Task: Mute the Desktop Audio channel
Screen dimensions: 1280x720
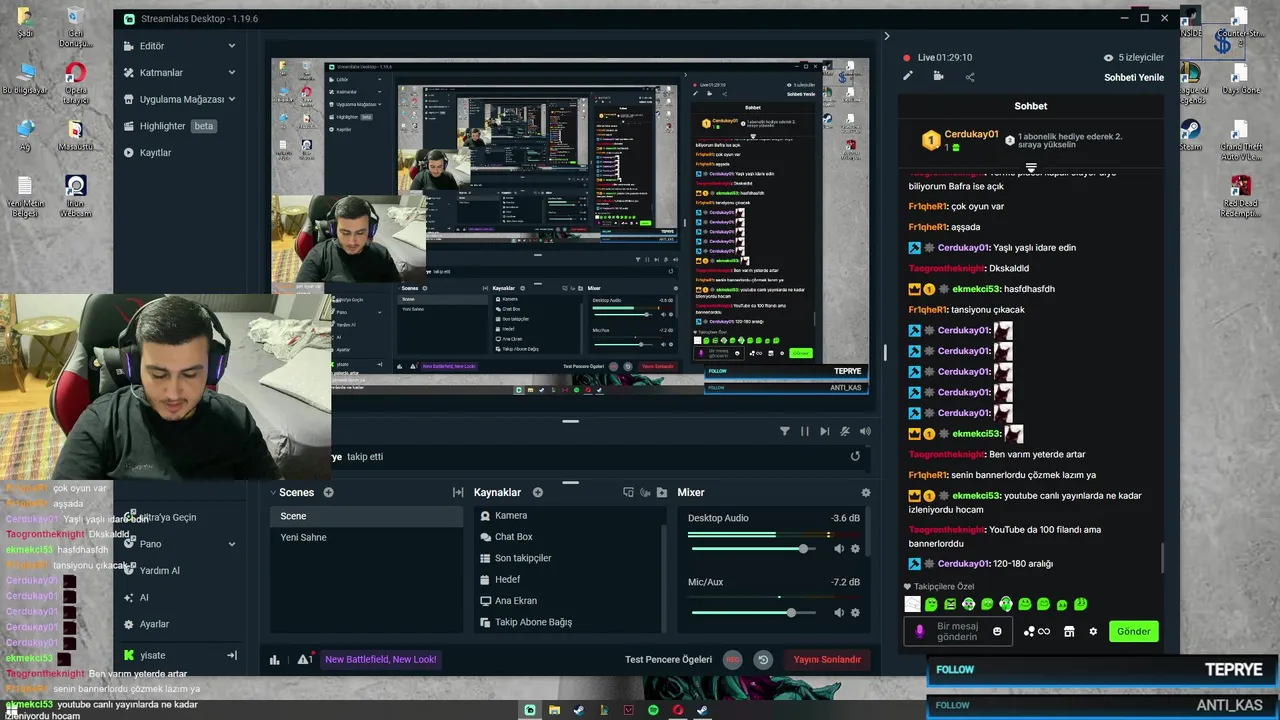Action: coord(839,549)
